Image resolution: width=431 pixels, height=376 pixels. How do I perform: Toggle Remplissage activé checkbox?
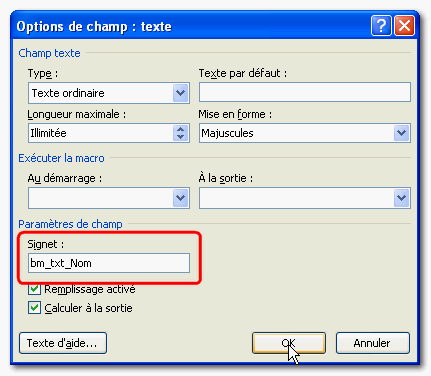[x=34, y=289]
